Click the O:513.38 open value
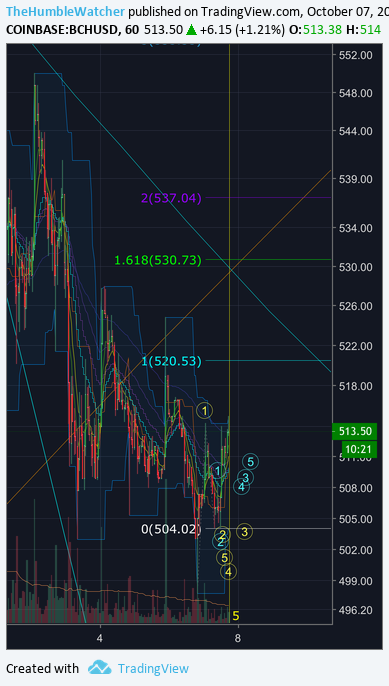The image size is (389, 686). [x=315, y=30]
